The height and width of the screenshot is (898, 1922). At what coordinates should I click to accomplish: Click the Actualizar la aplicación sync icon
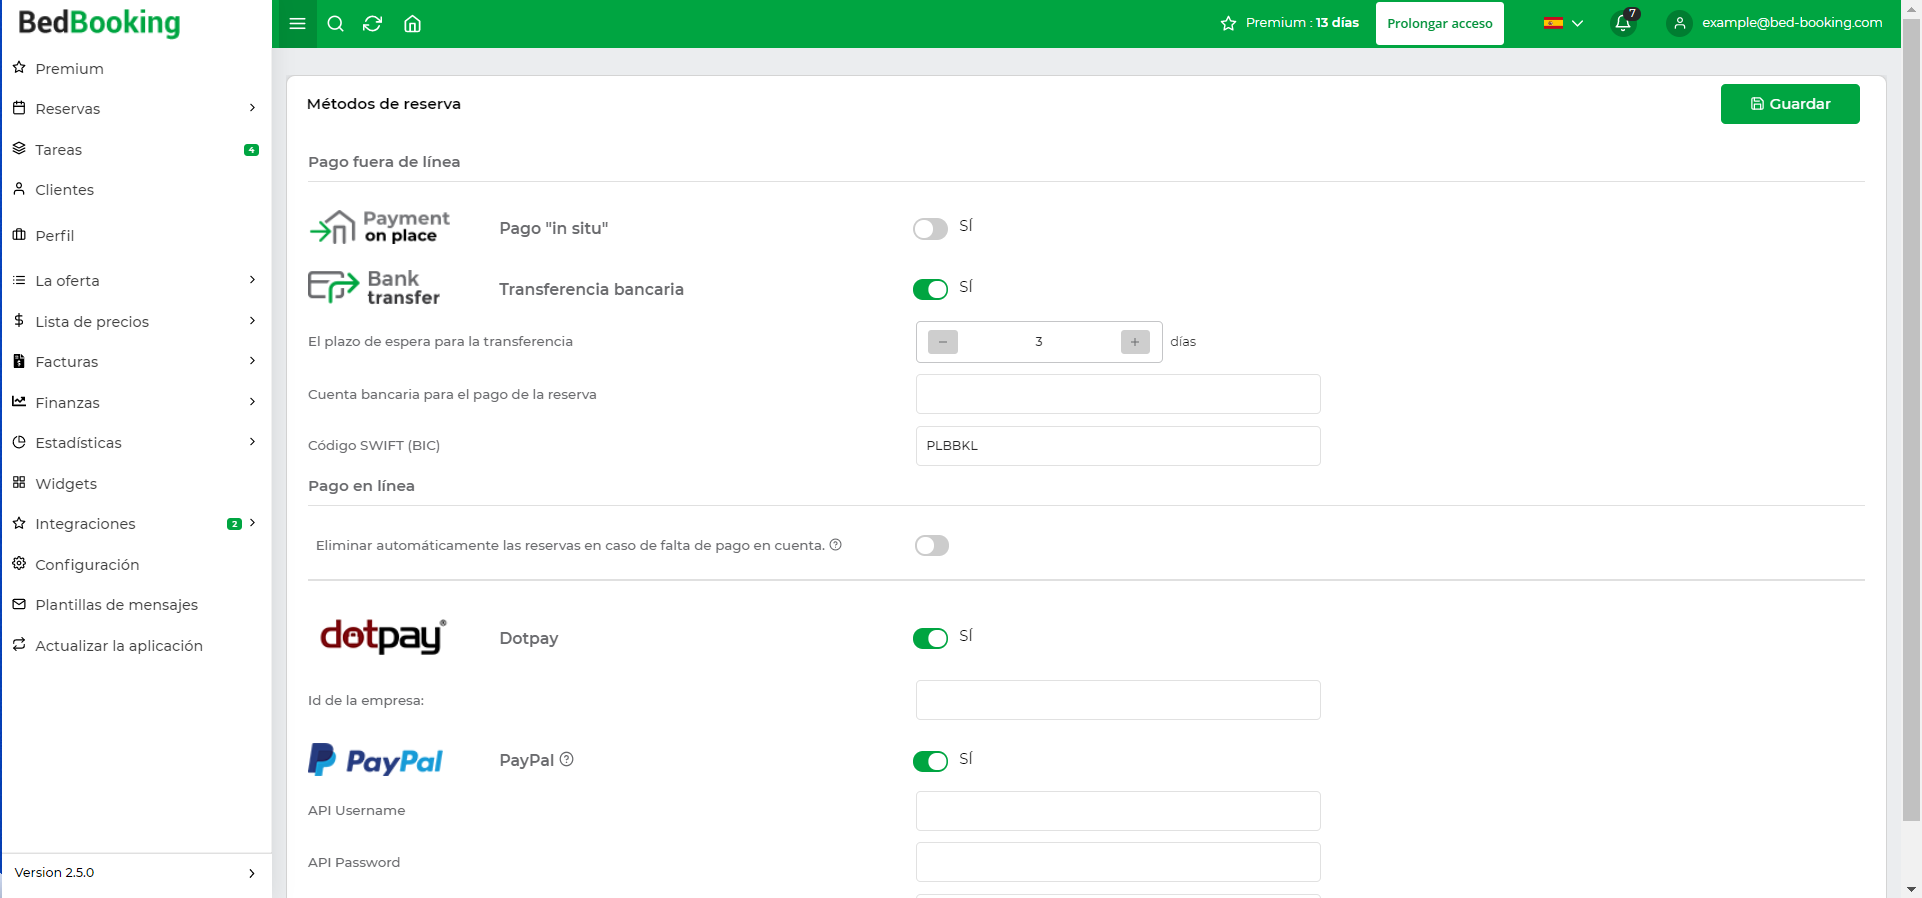(19, 645)
